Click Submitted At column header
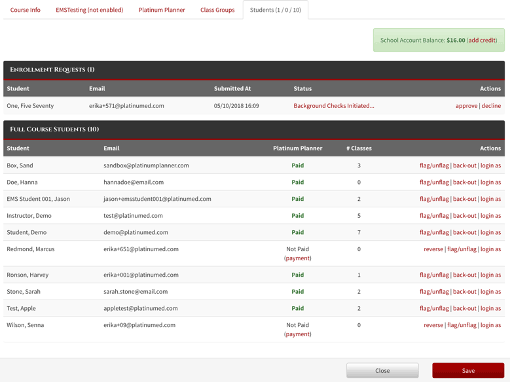The image size is (510, 382). [x=232, y=89]
